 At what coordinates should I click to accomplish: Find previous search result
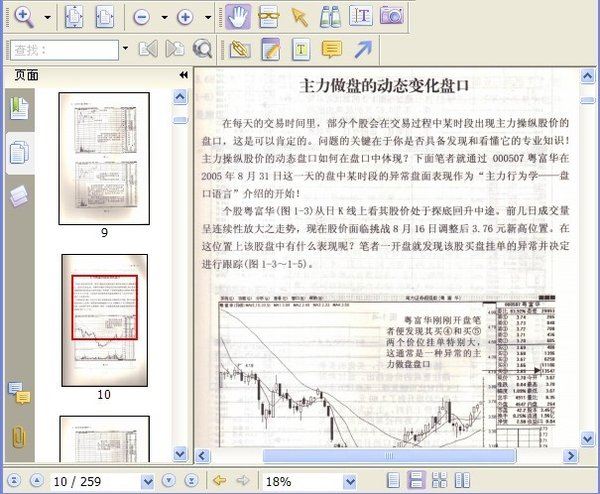(148, 49)
